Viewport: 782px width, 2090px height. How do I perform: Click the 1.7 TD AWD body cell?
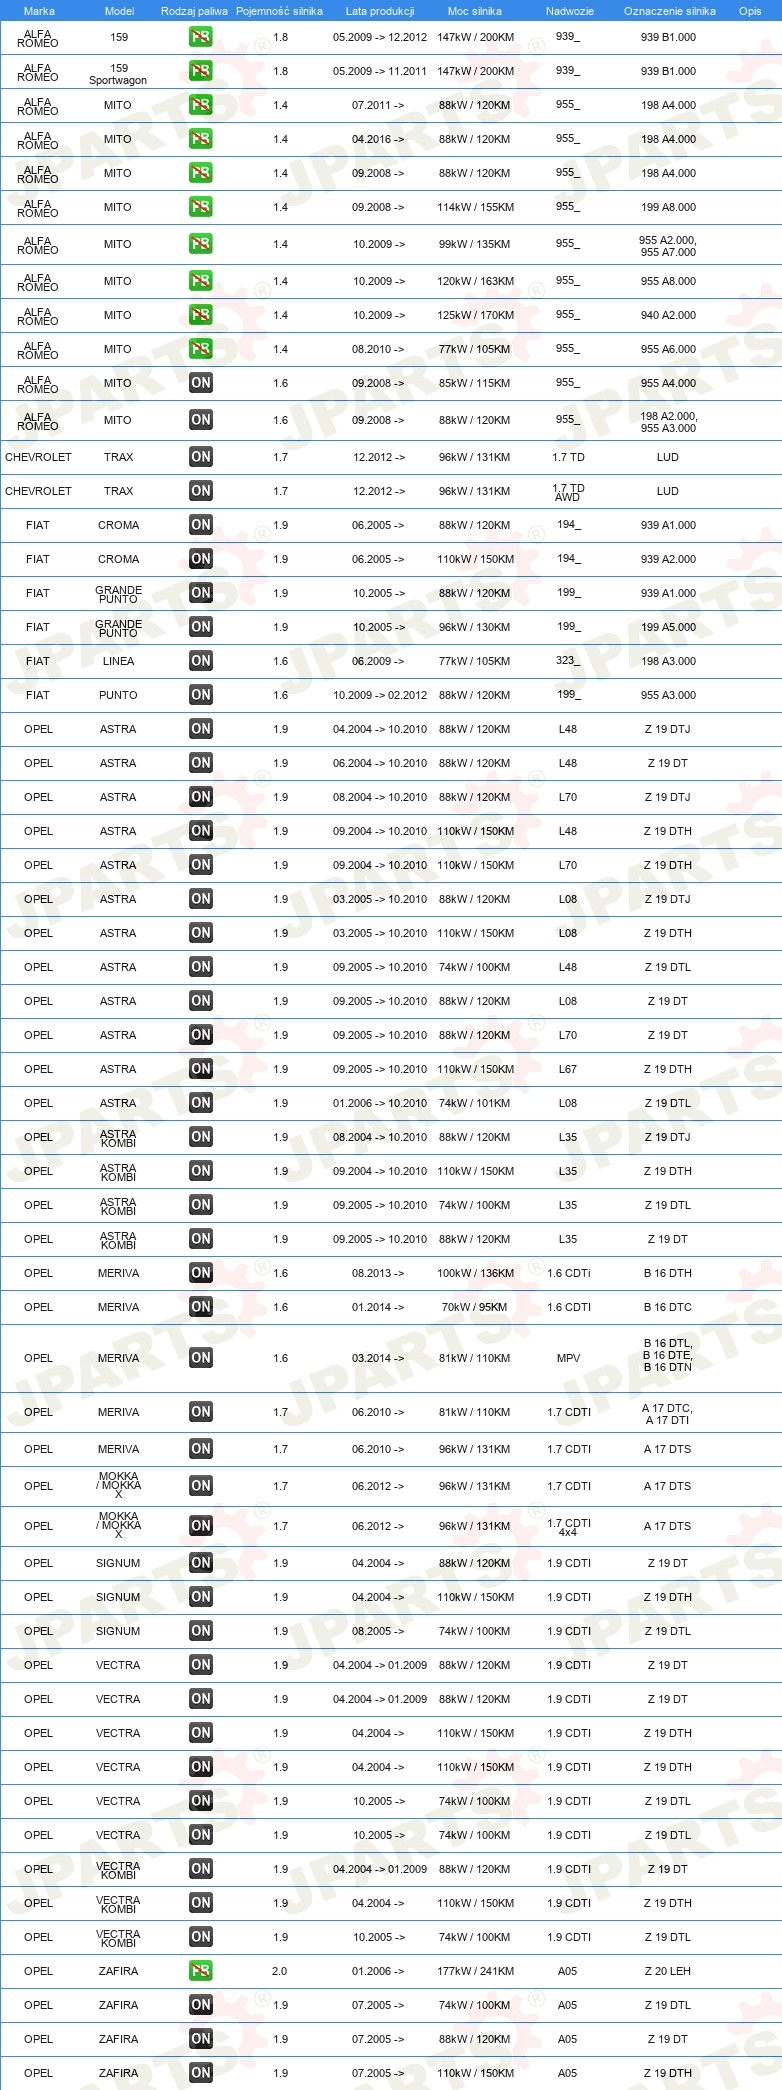point(568,492)
